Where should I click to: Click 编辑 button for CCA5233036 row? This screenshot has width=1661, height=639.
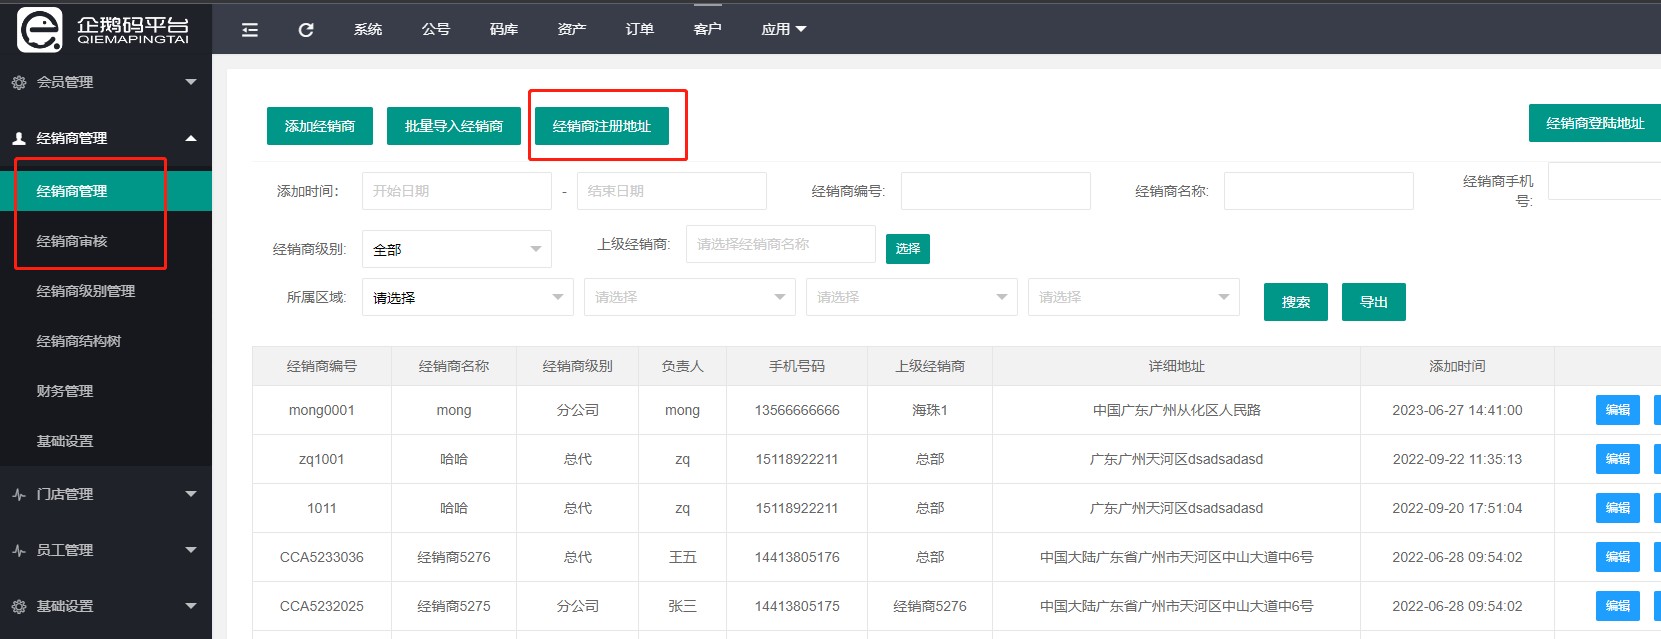1618,557
